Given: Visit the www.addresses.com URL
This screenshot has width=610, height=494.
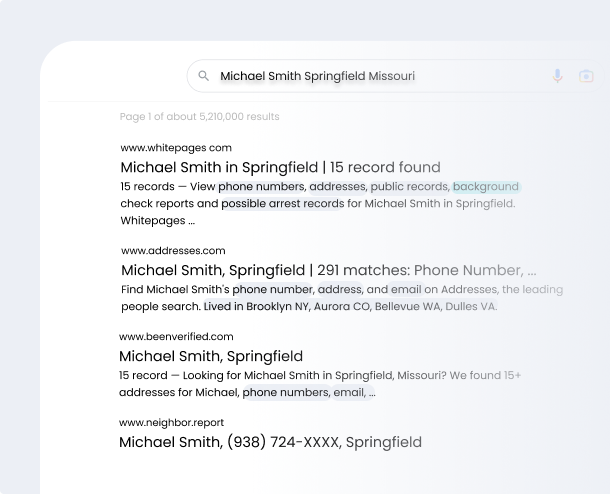Looking at the screenshot, I should (x=173, y=250).
